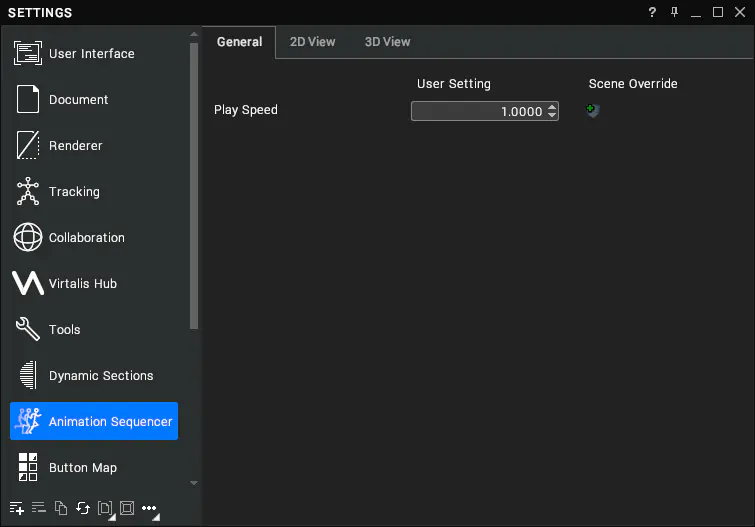Screen dimensions: 755x527
Task: Select Dynamic Sections settings
Action: [x=94, y=375]
